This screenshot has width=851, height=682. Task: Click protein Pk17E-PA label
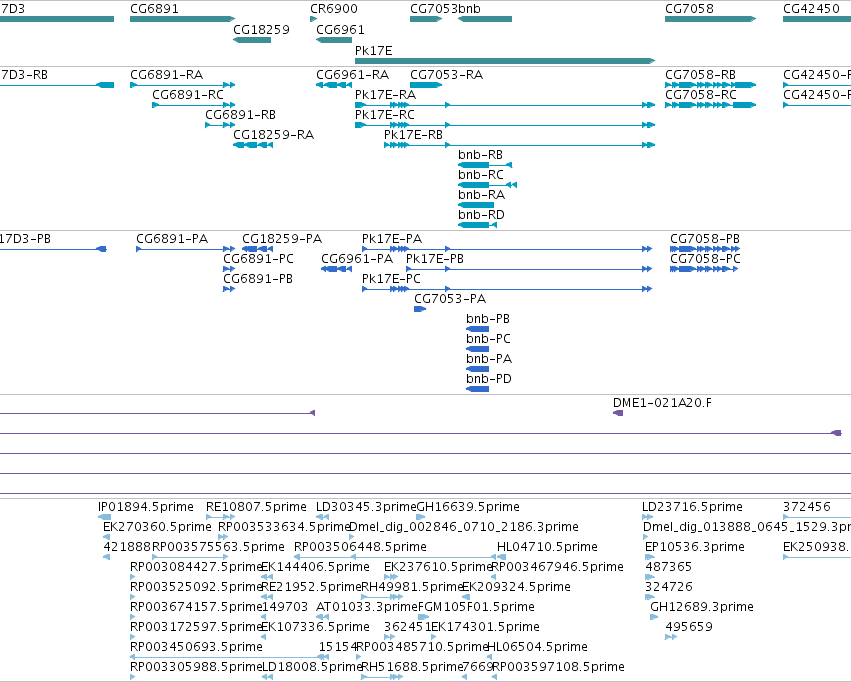click(x=392, y=239)
